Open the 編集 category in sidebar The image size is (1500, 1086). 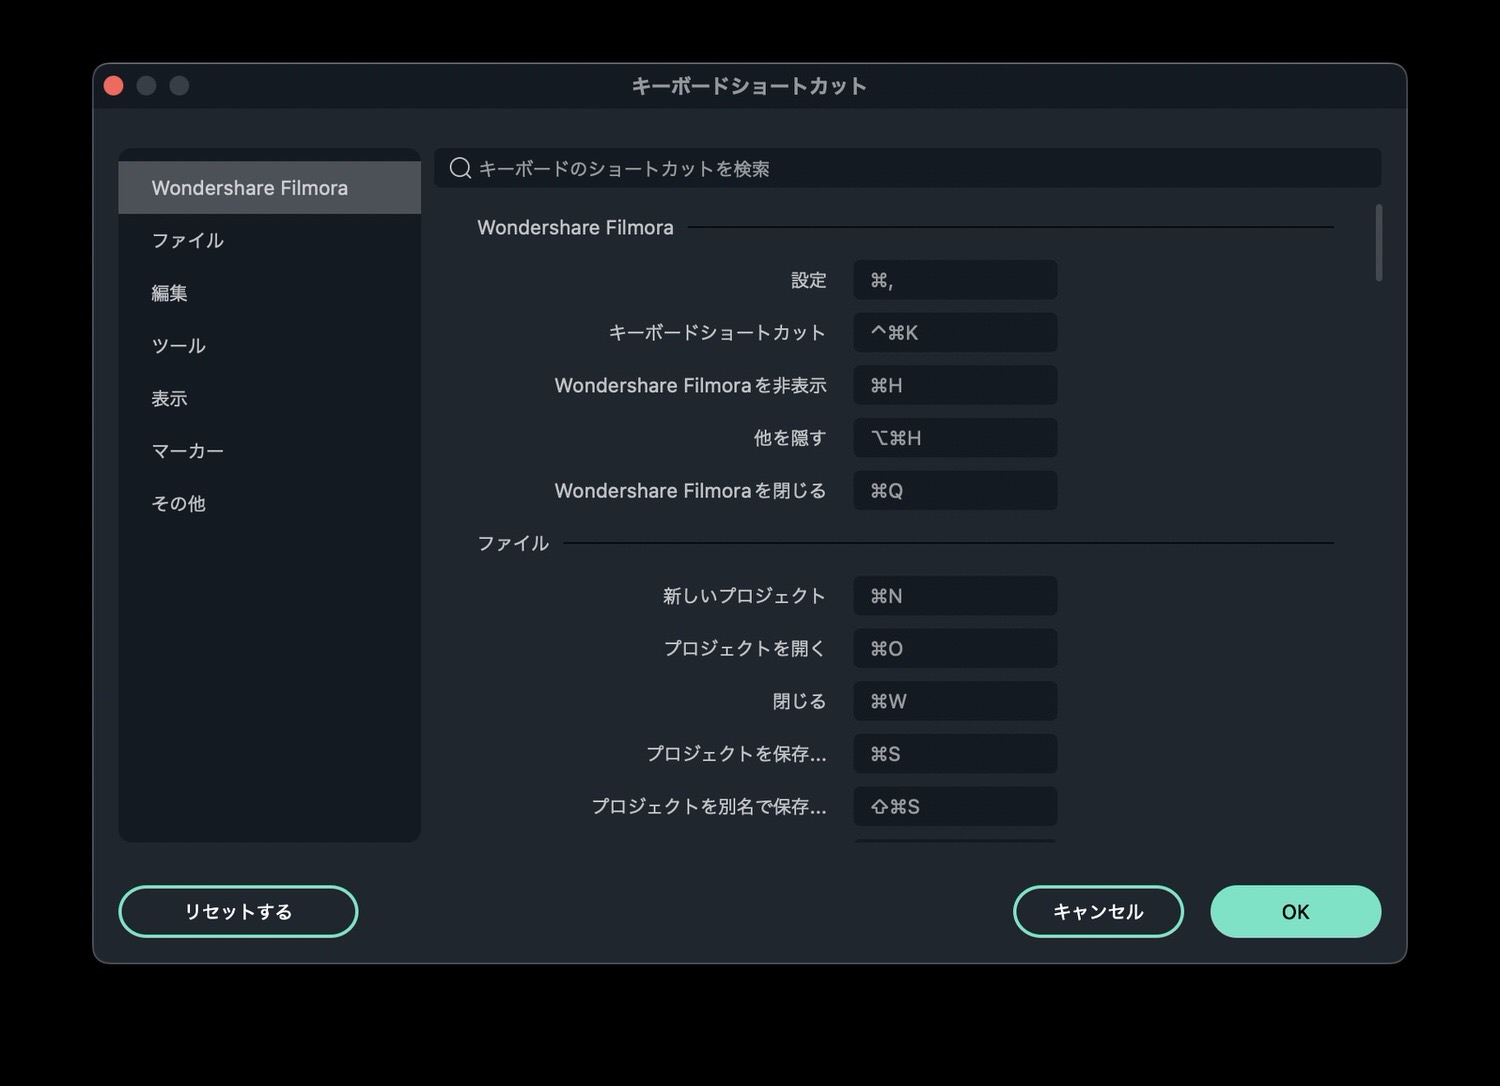pyautogui.click(x=269, y=293)
